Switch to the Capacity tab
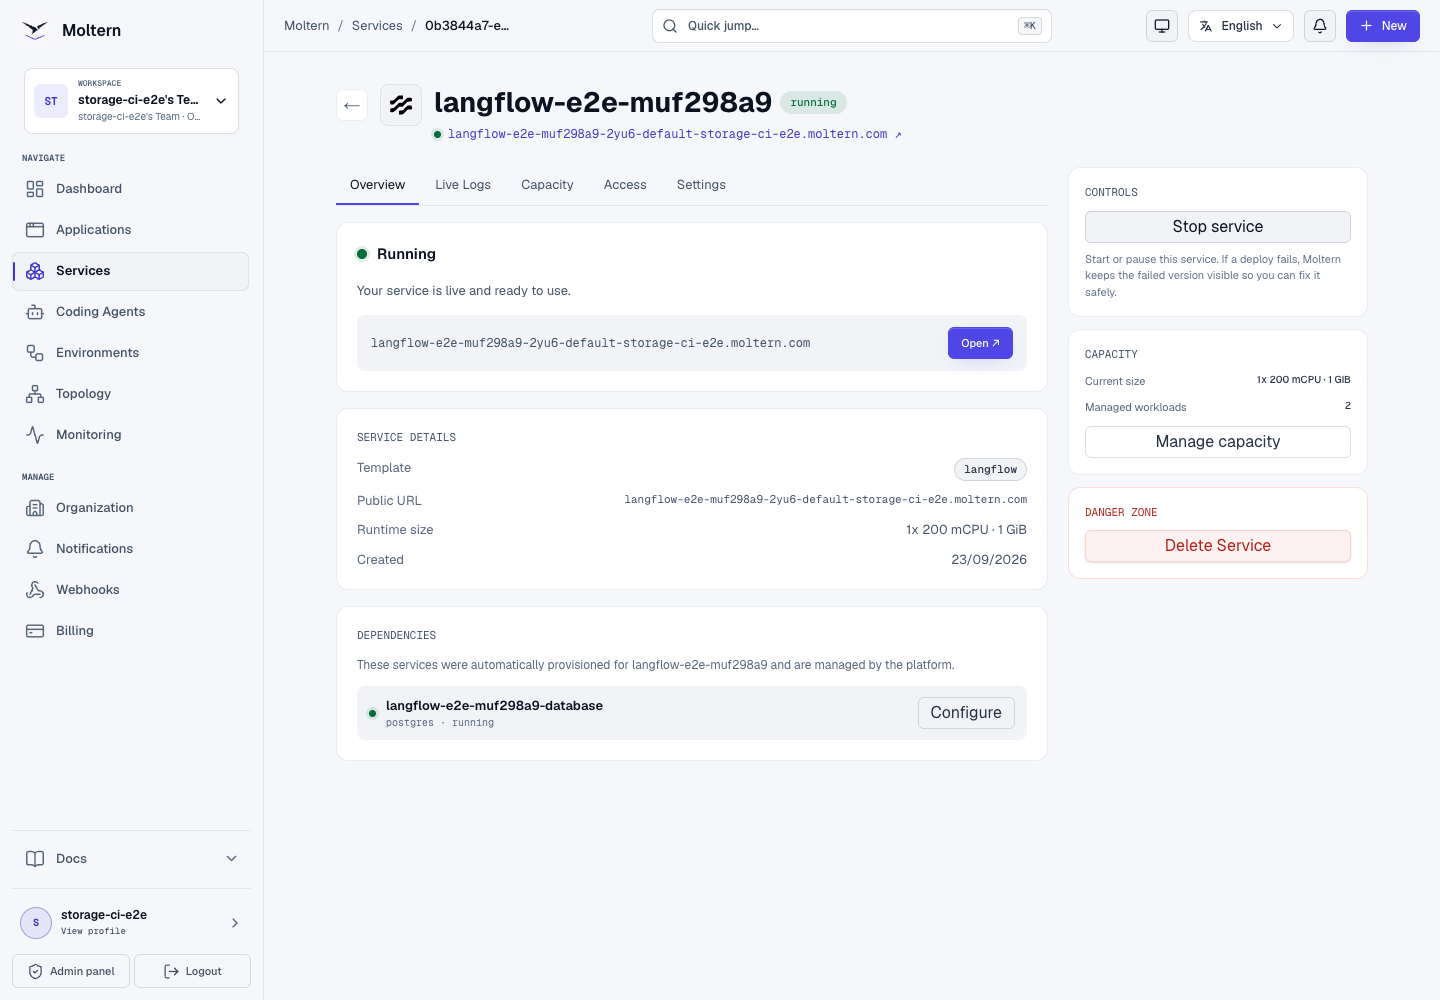 (x=547, y=185)
